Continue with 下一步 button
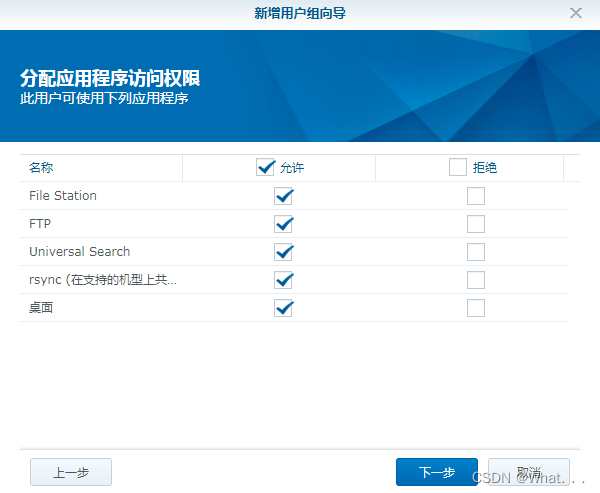This screenshot has width=600, height=493. tap(437, 472)
